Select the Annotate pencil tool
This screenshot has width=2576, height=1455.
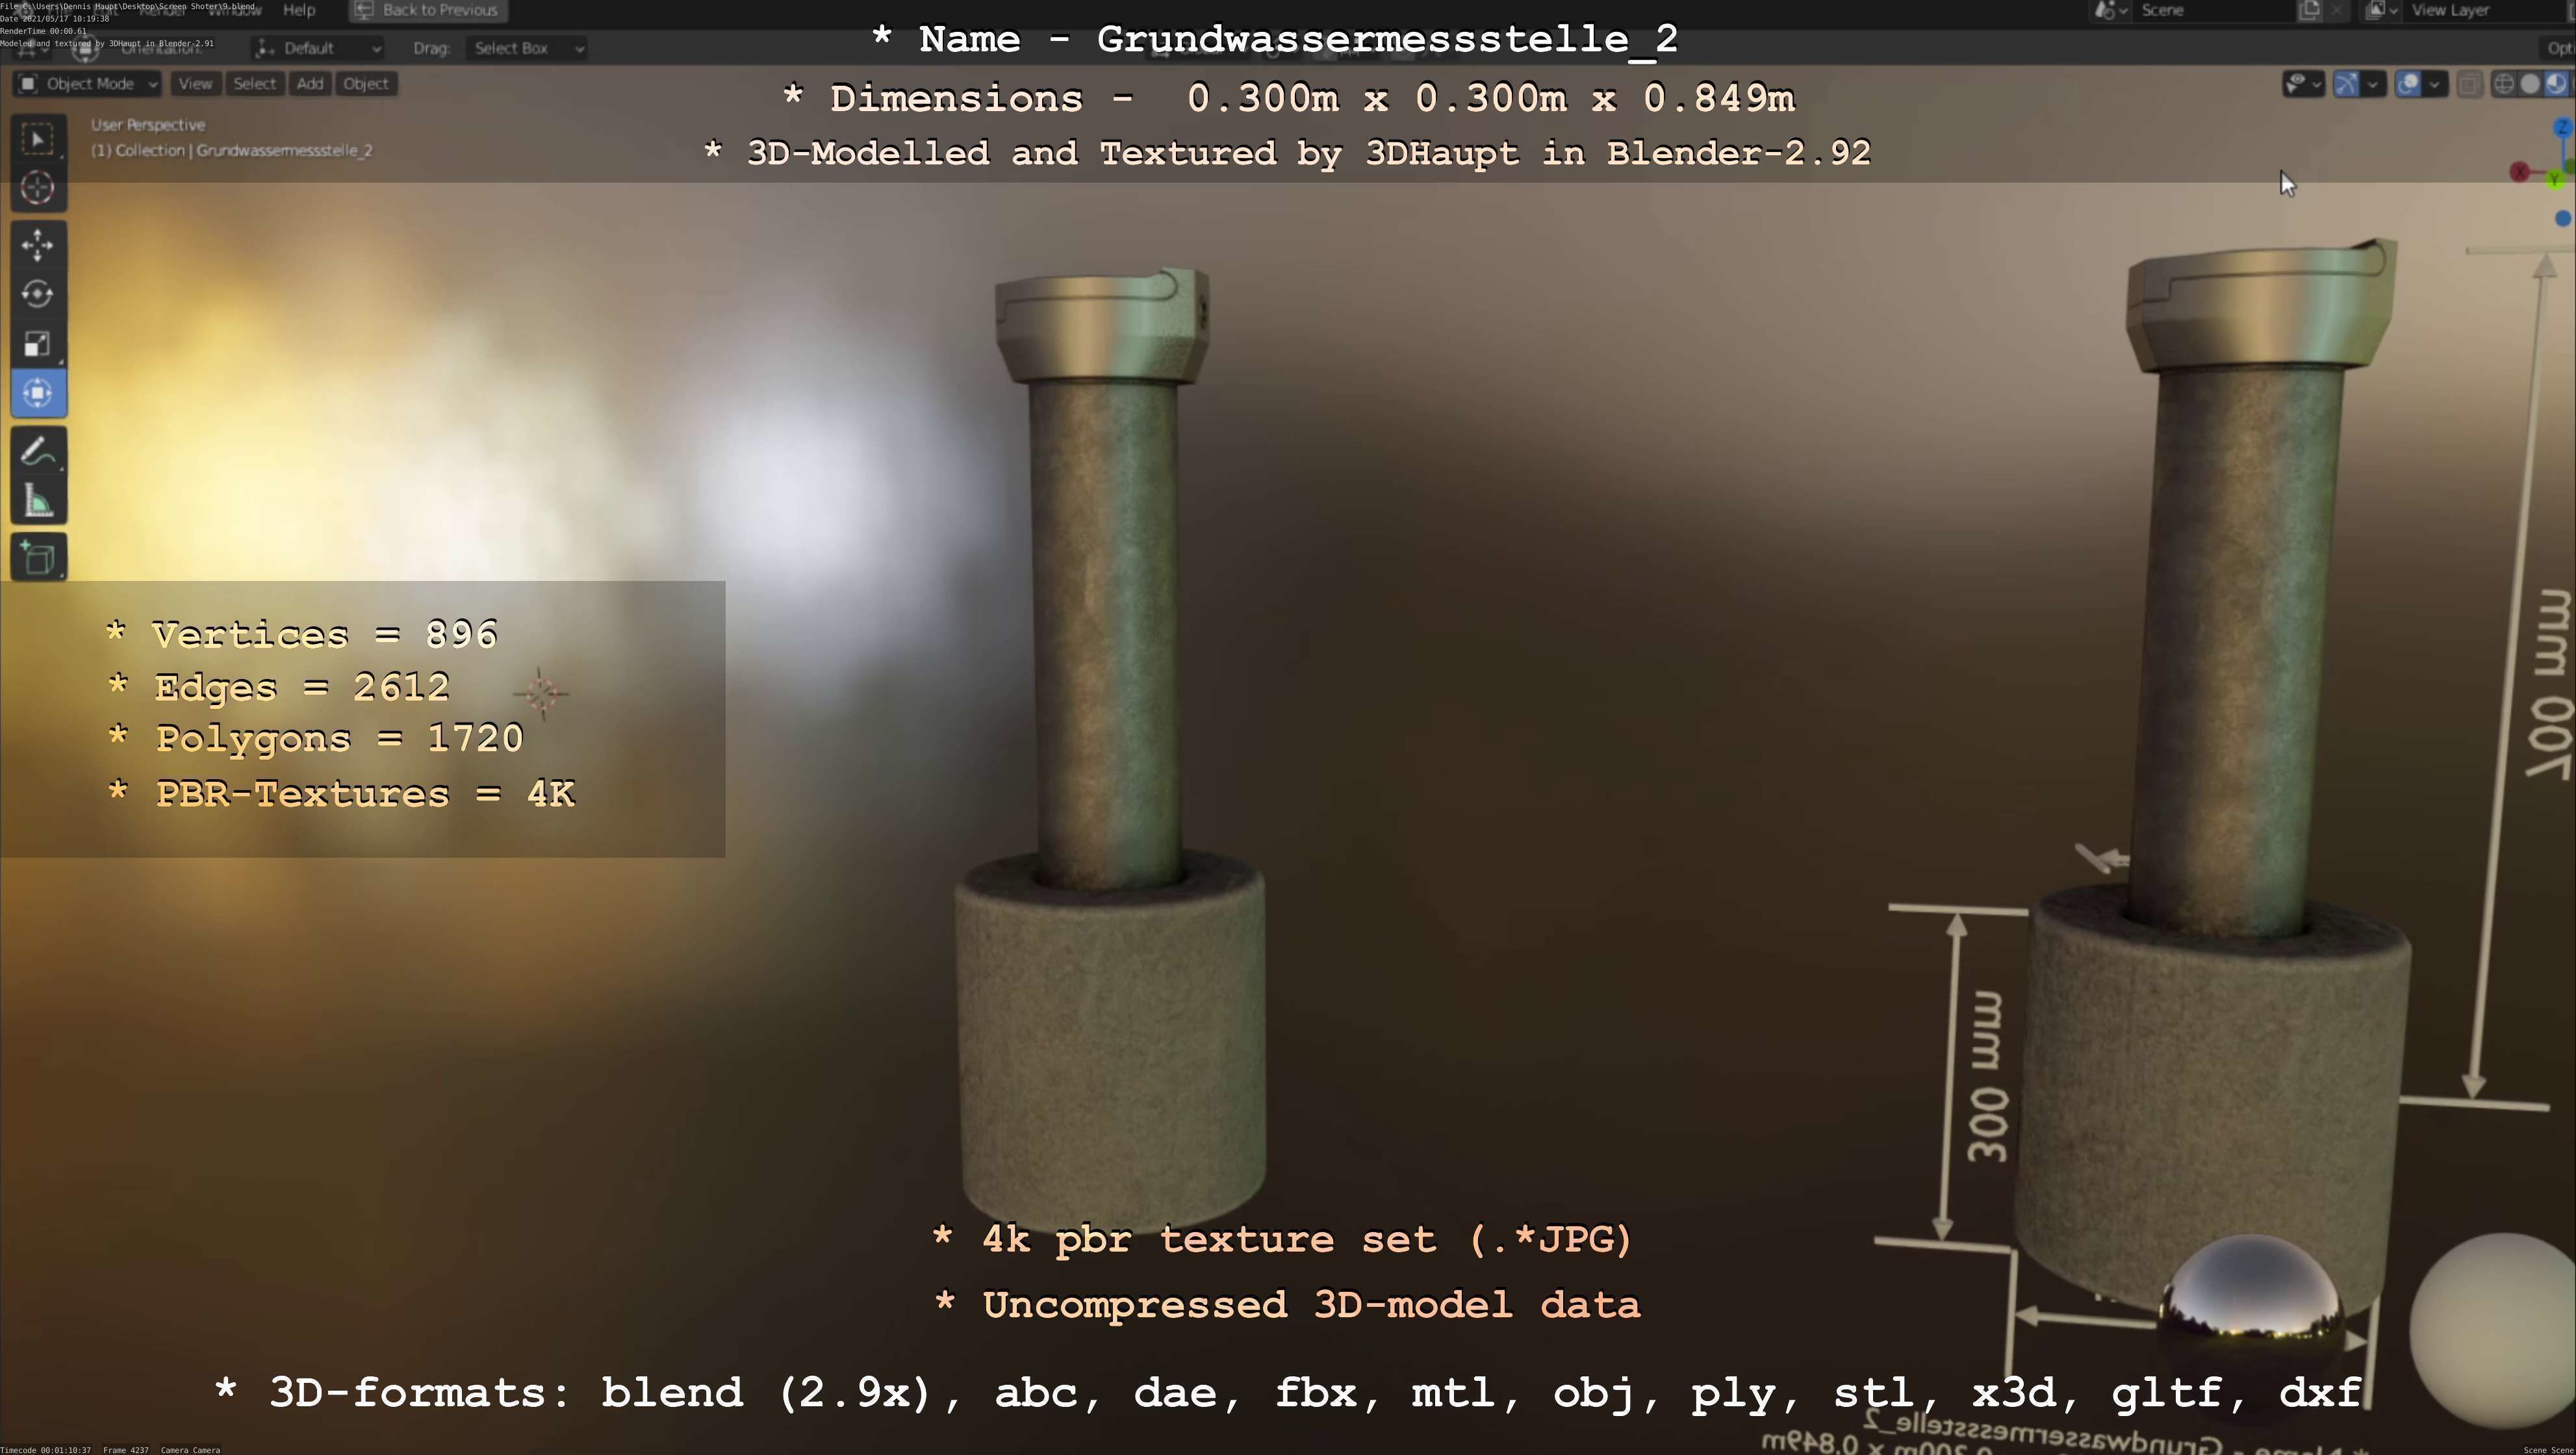click(x=38, y=452)
